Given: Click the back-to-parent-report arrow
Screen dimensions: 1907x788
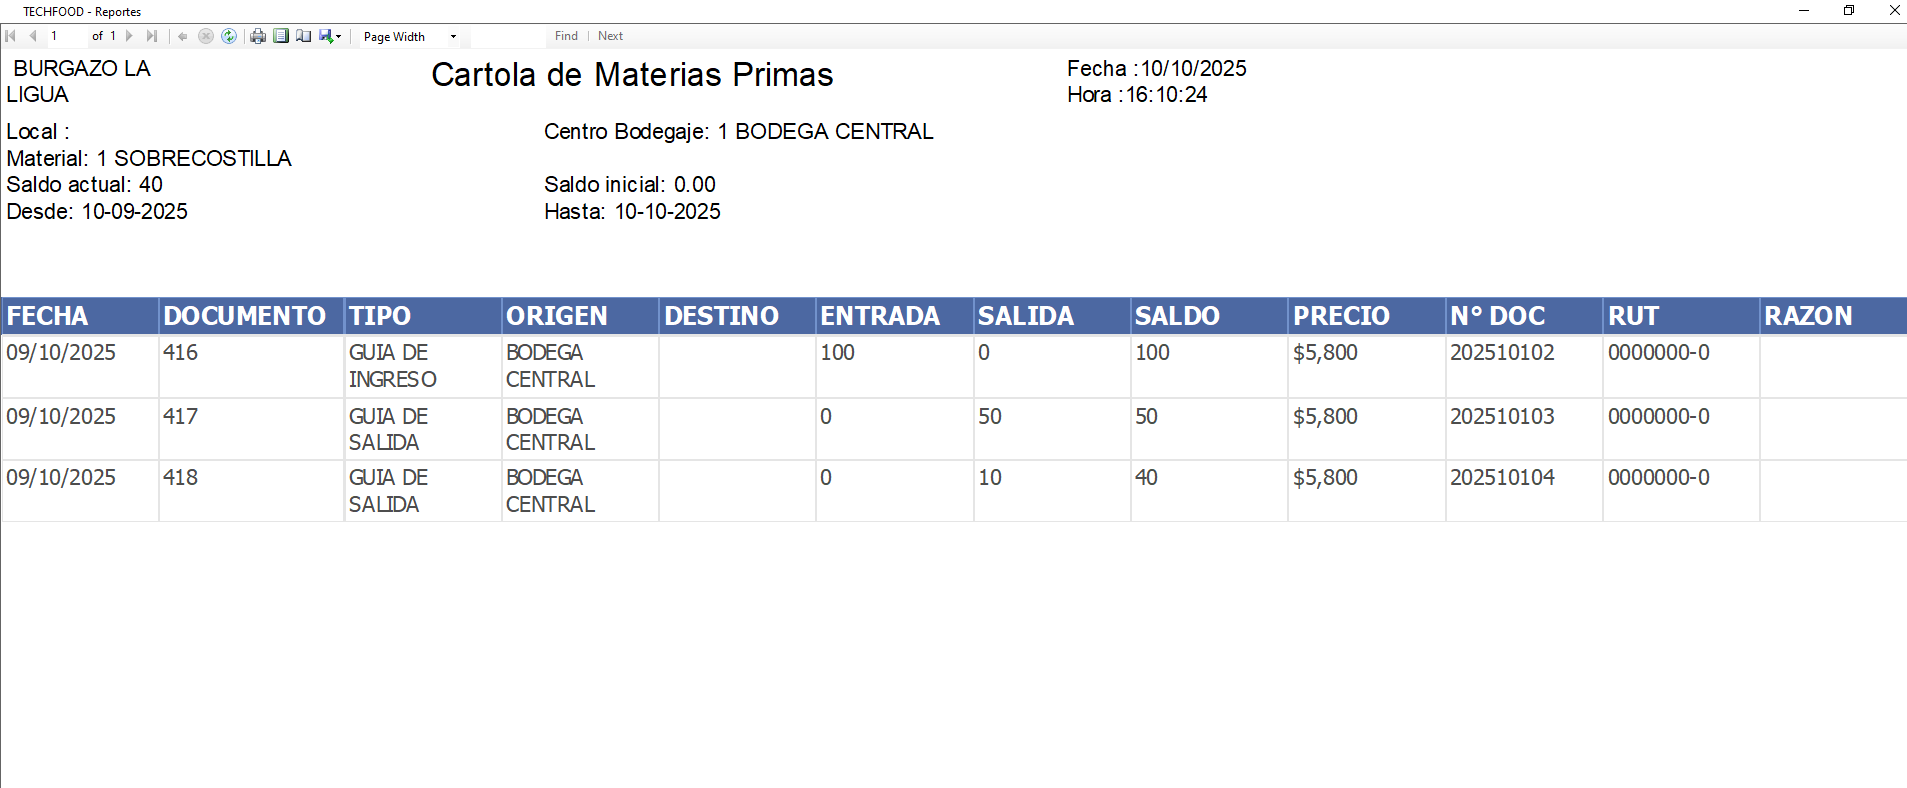Looking at the screenshot, I should [183, 36].
